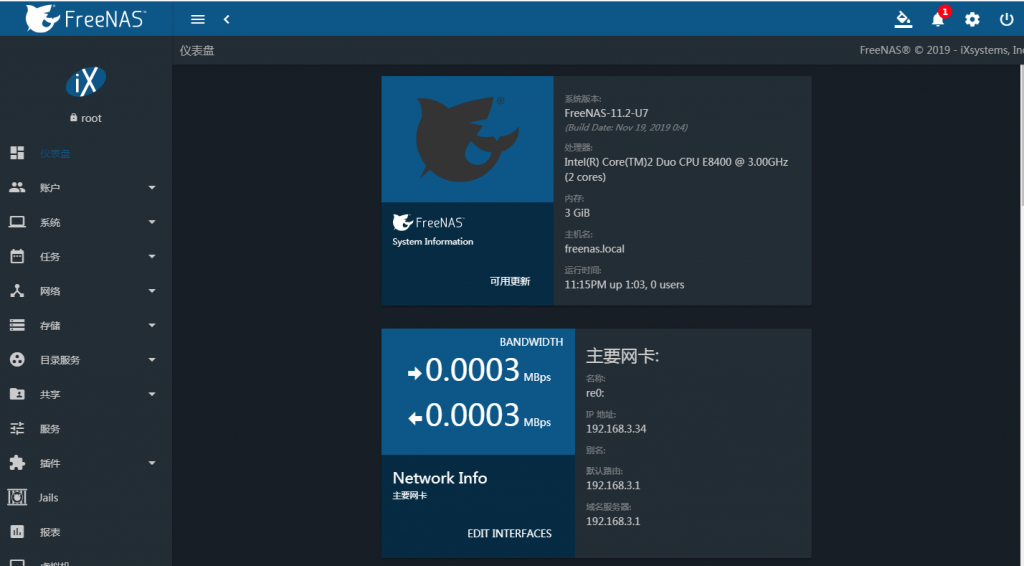Viewport: 1024px width, 566px height.
Task: Toggle the hamburger sidebar menu
Action: click(197, 20)
